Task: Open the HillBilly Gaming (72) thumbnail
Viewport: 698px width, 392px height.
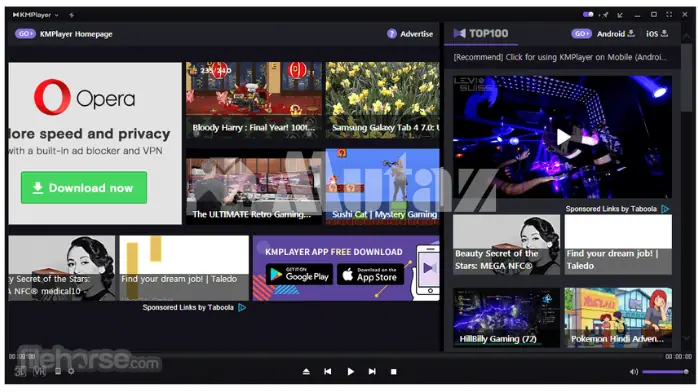Action: (x=507, y=318)
